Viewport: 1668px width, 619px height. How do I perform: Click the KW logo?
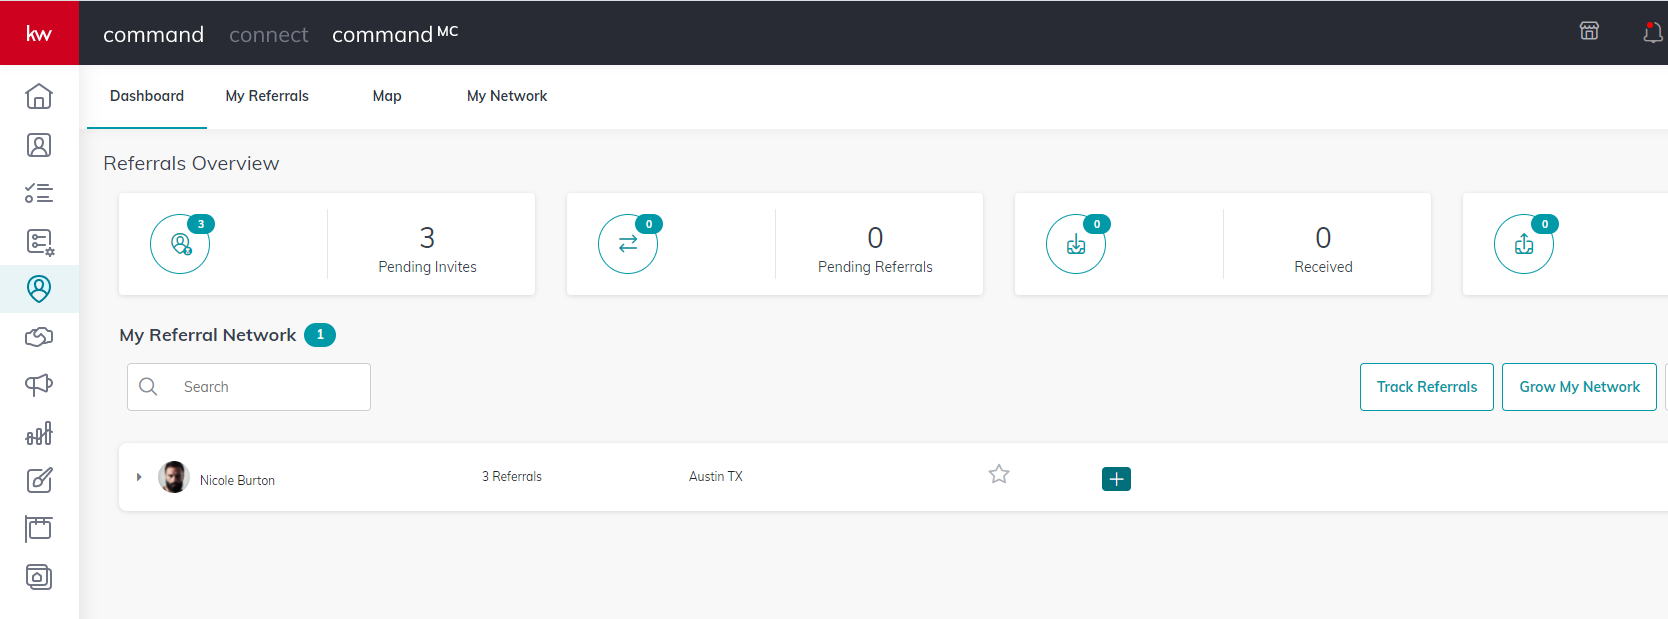coord(39,33)
